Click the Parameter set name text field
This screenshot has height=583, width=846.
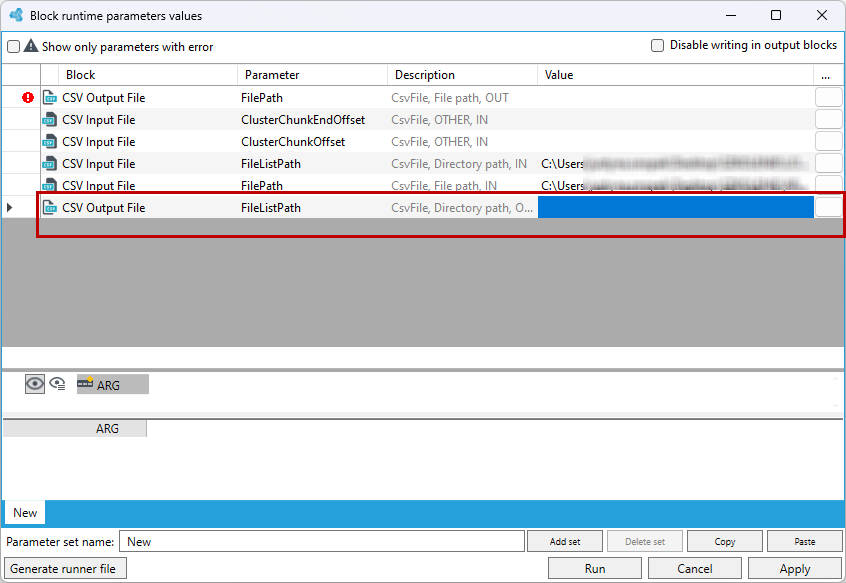(x=322, y=541)
